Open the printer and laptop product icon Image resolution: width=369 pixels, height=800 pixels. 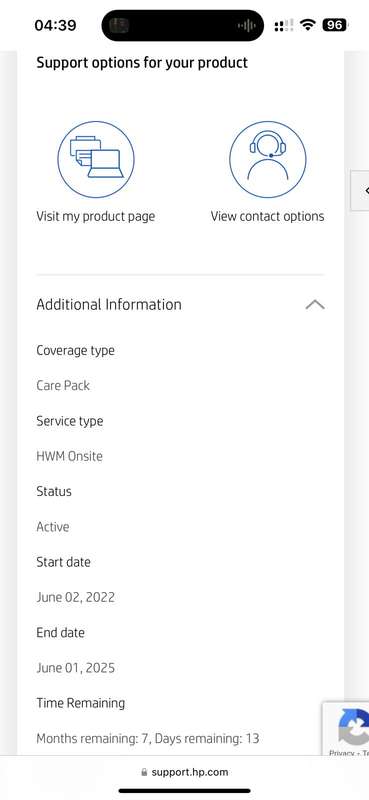[96, 159]
